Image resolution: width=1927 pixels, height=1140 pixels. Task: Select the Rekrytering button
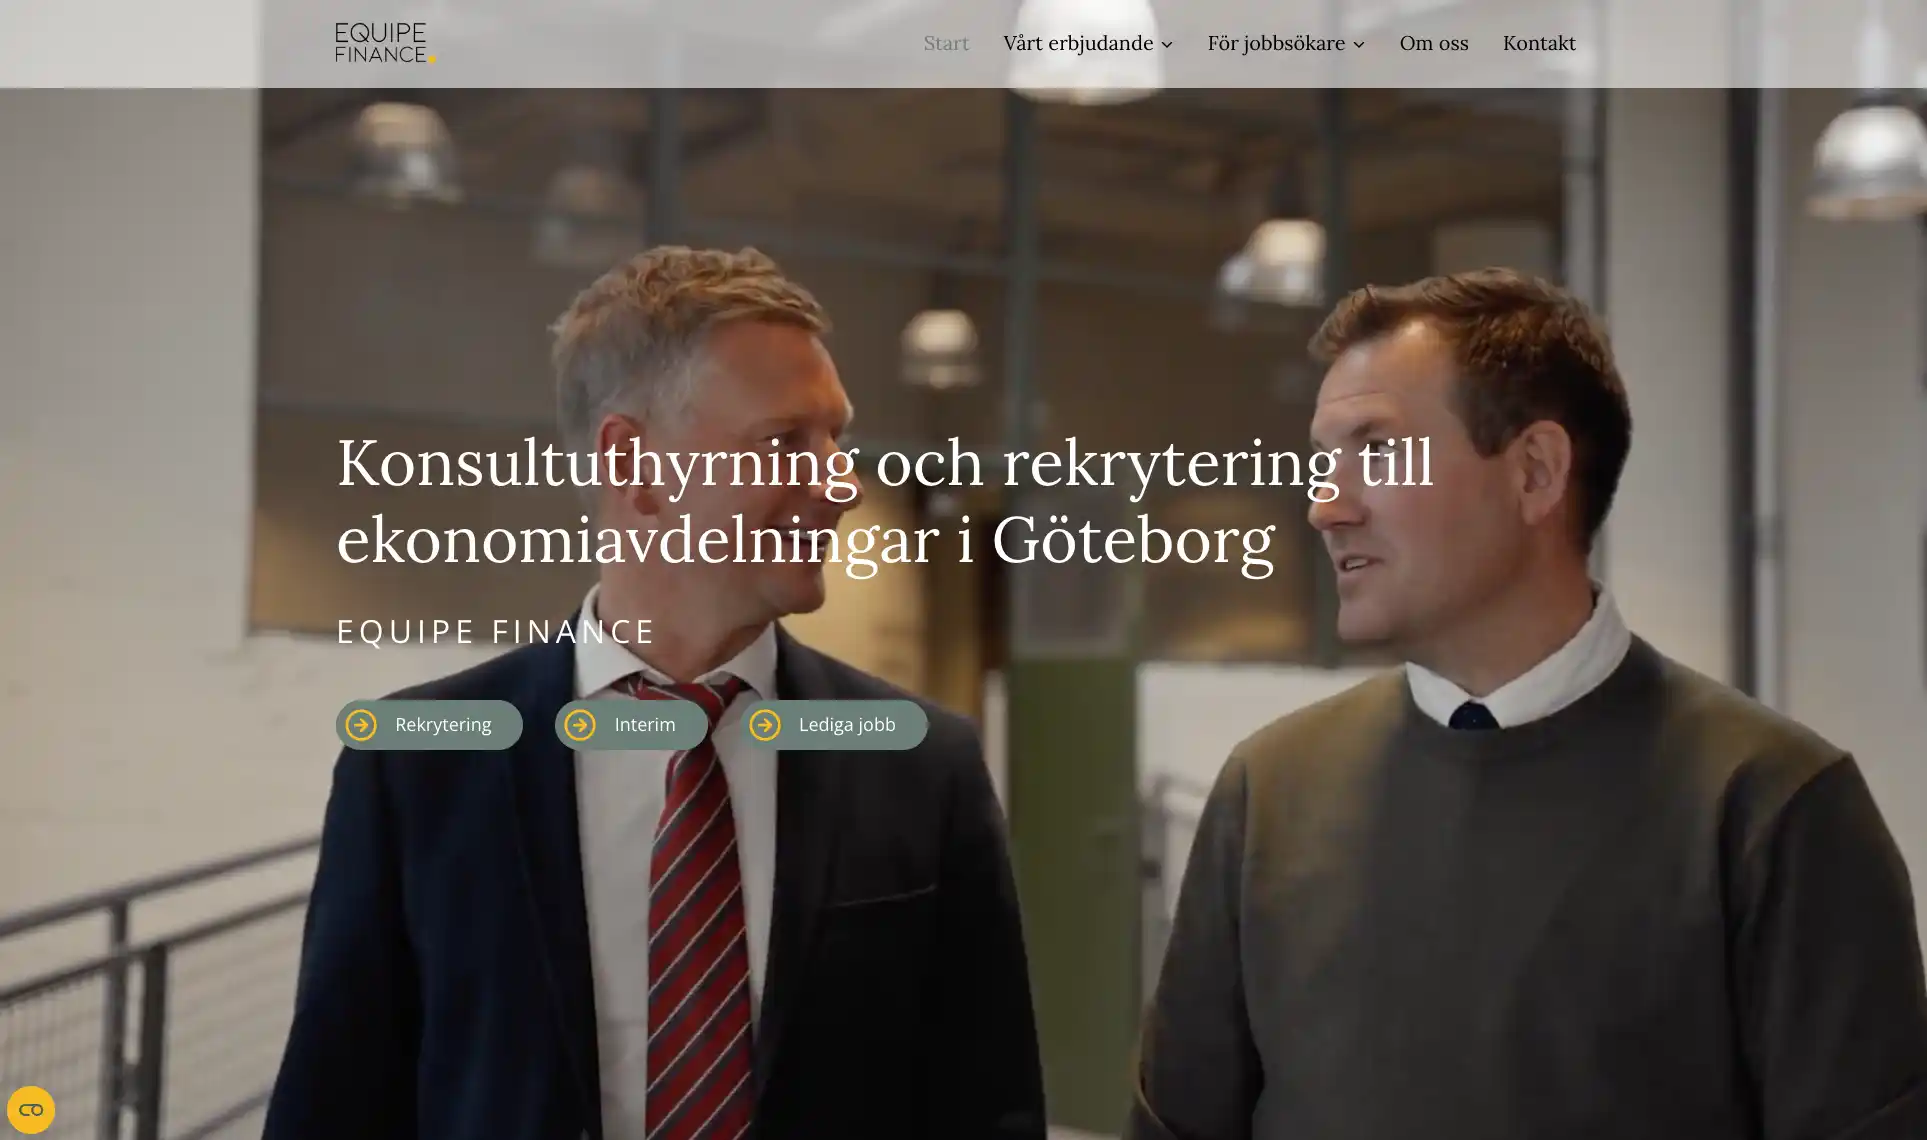click(429, 725)
